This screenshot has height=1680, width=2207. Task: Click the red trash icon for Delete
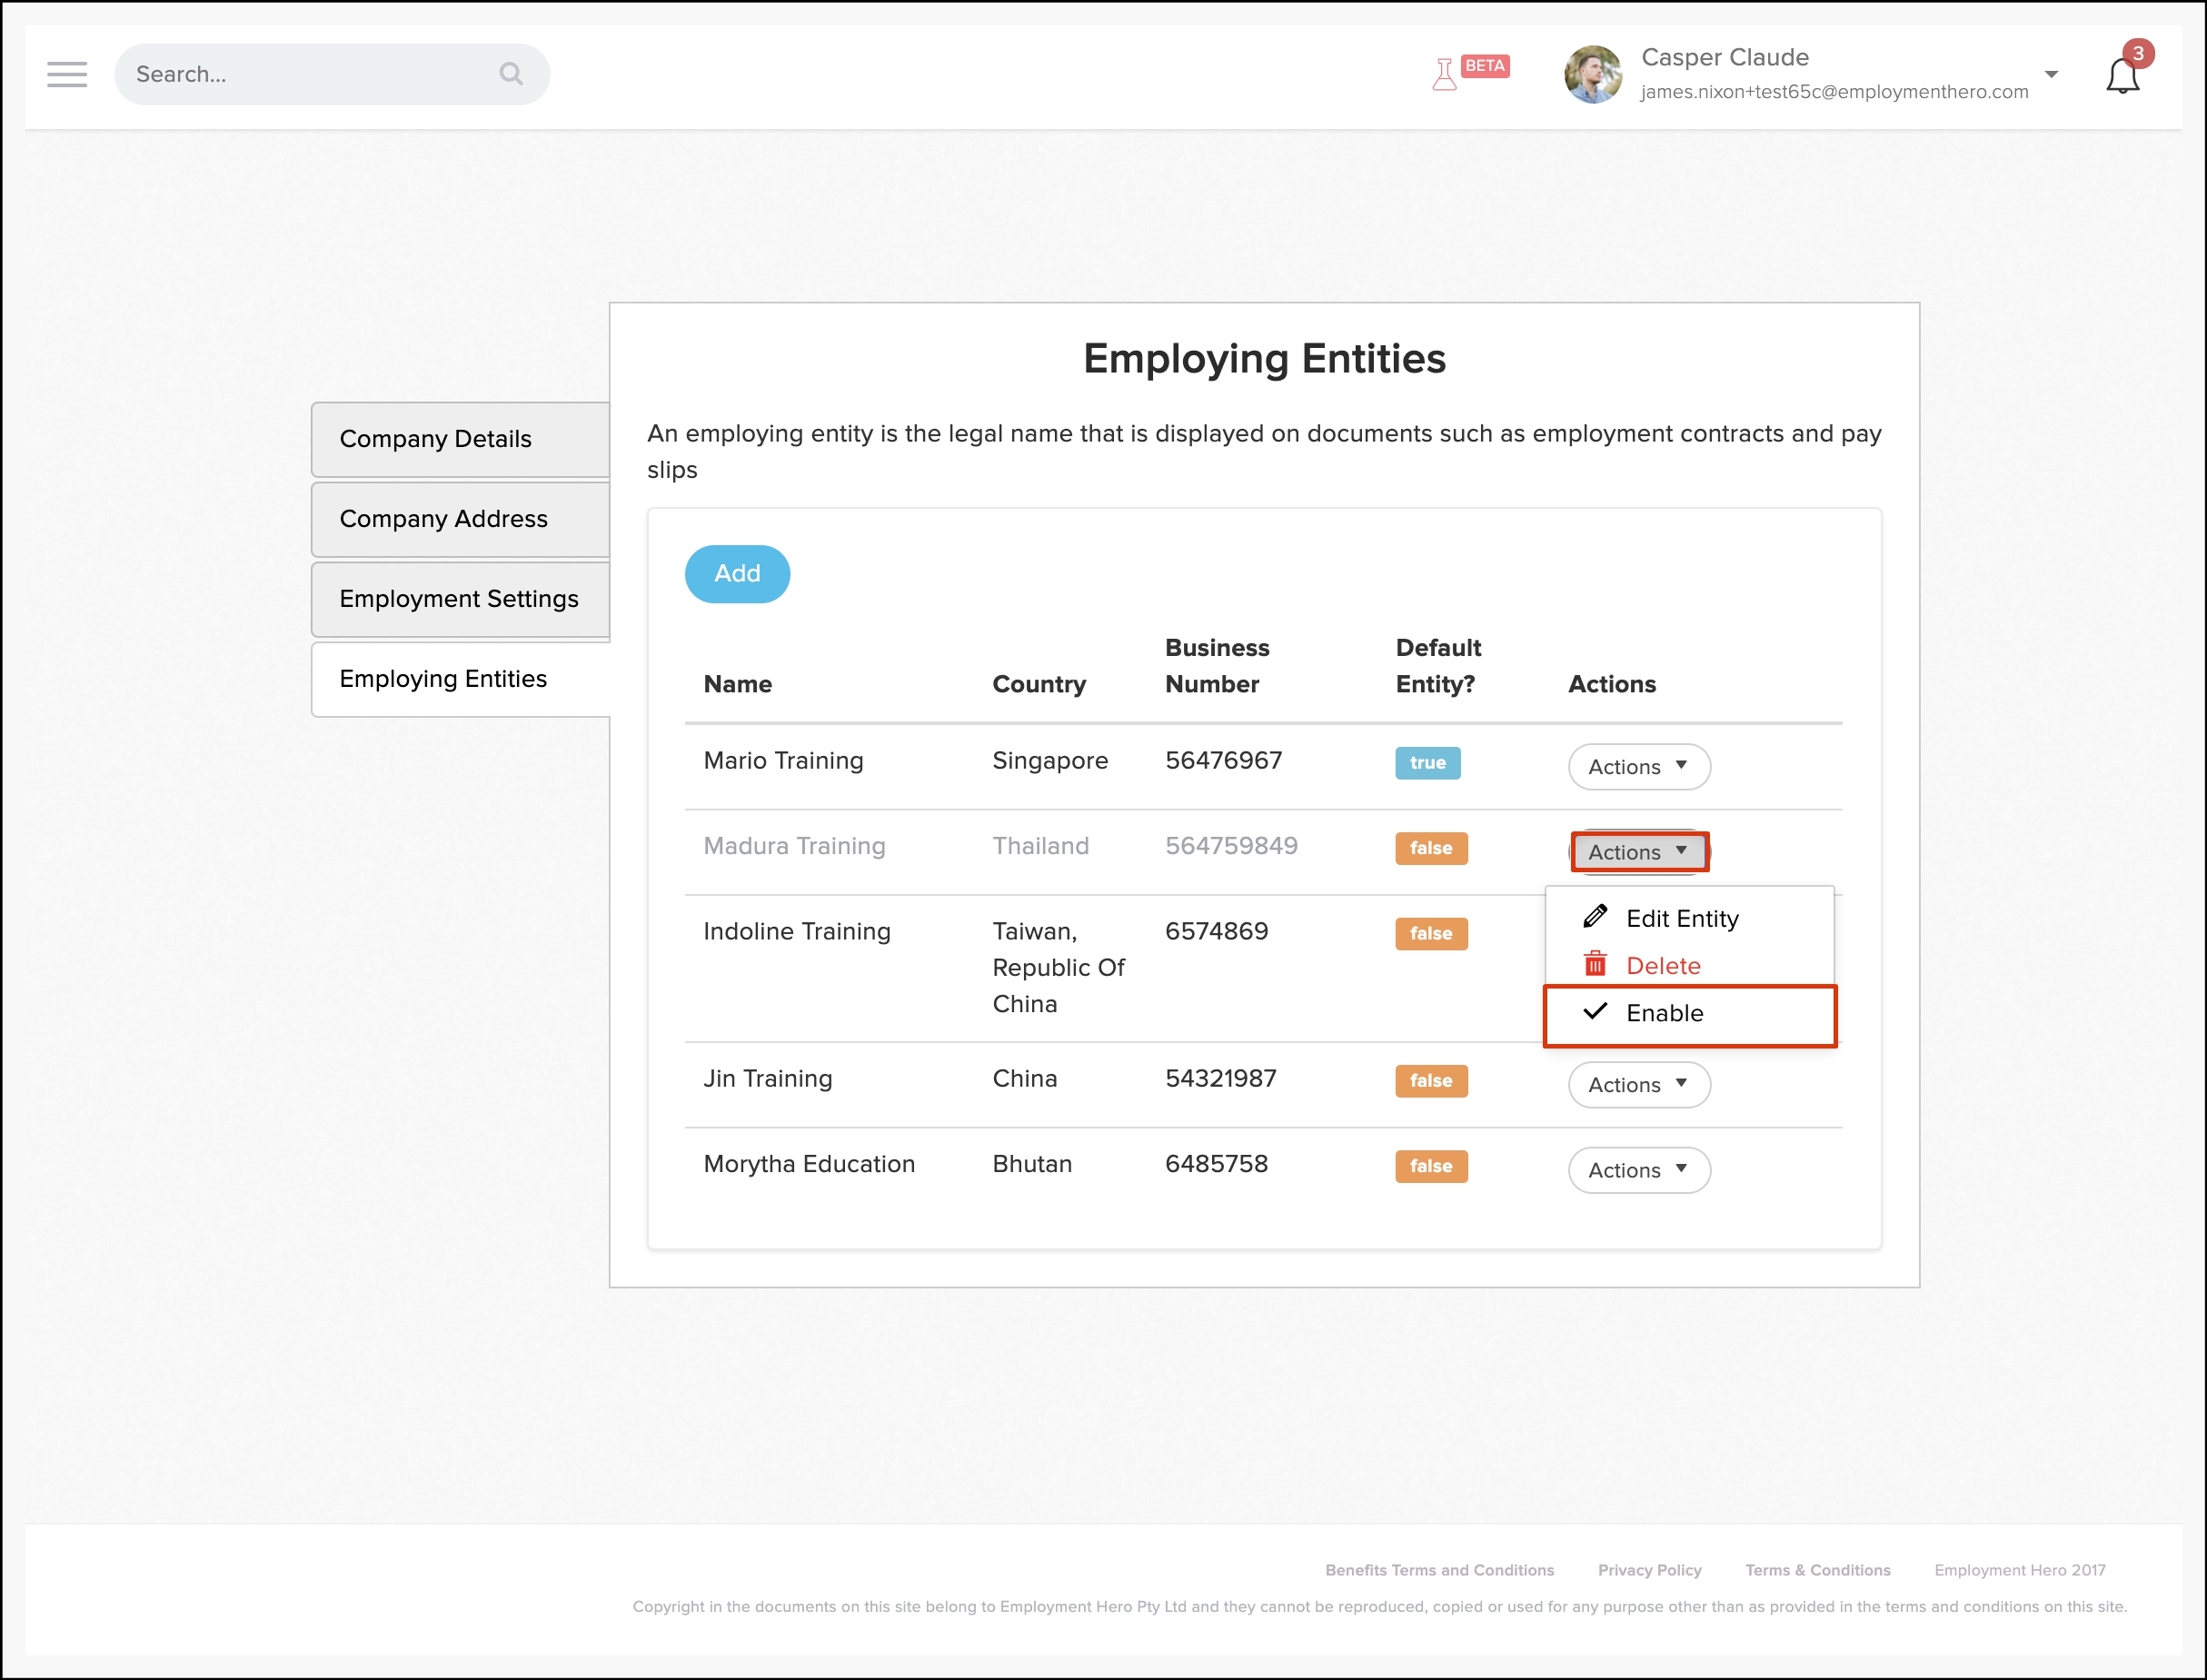point(1595,964)
